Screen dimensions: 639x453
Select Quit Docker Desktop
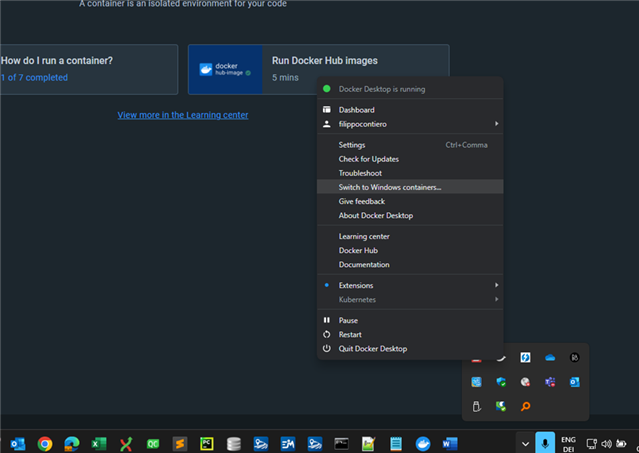coord(410,349)
